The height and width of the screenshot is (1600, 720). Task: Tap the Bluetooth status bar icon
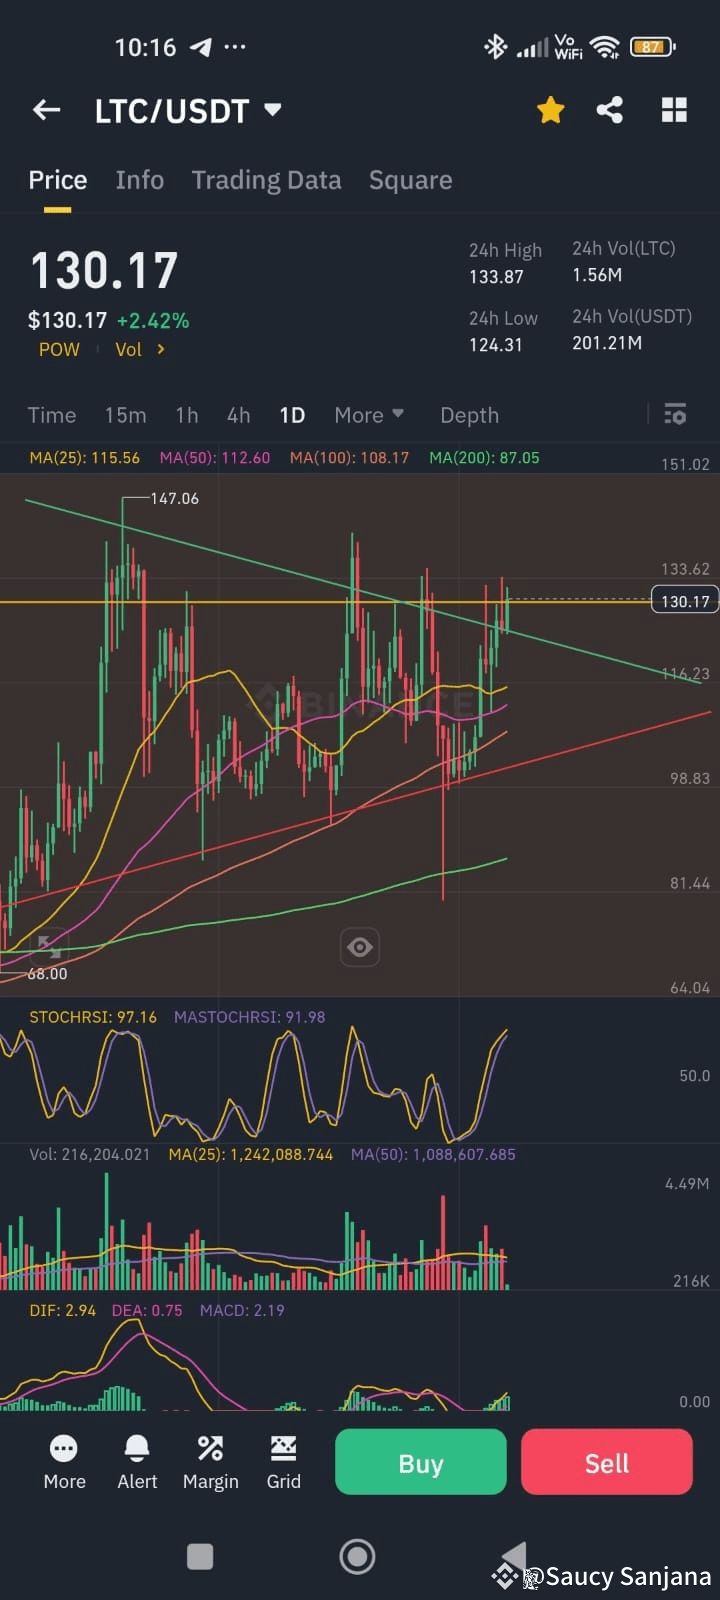pyautogui.click(x=495, y=47)
